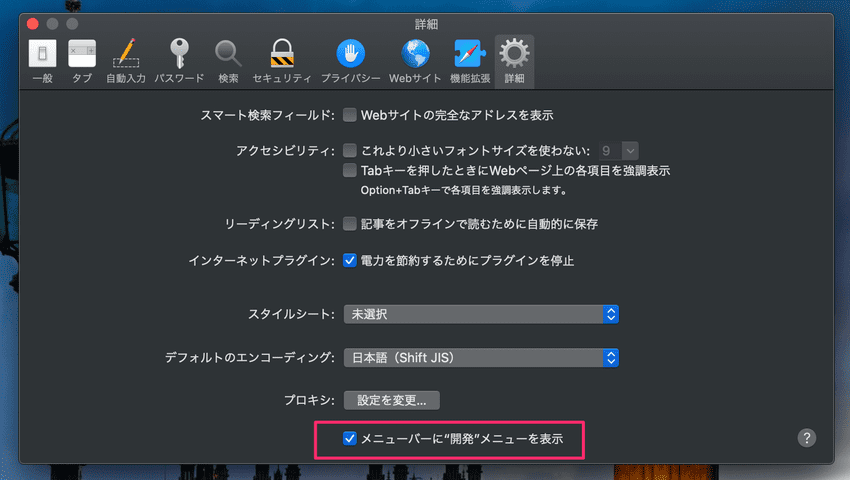850x480 pixels.
Task: Open the 自動入力 (AutoFill) pane
Action: coord(126,60)
